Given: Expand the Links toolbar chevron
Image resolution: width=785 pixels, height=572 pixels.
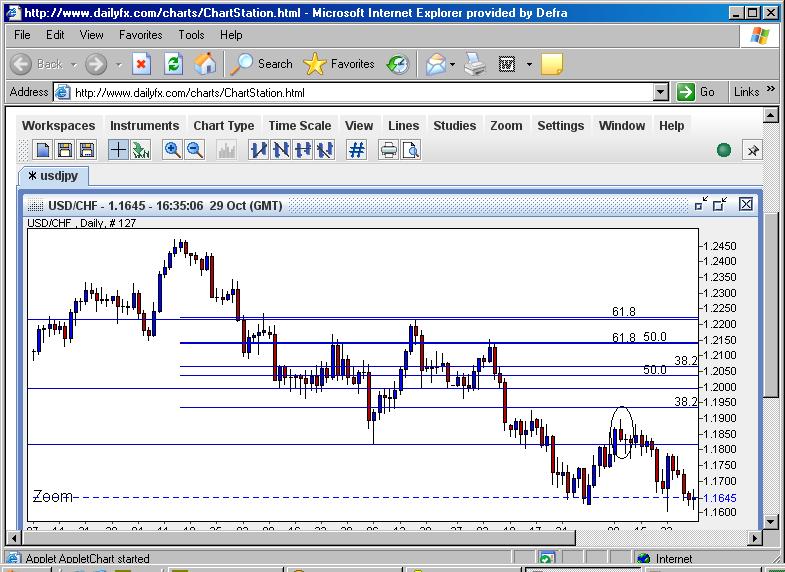Looking at the screenshot, I should pyautogui.click(x=770, y=89).
